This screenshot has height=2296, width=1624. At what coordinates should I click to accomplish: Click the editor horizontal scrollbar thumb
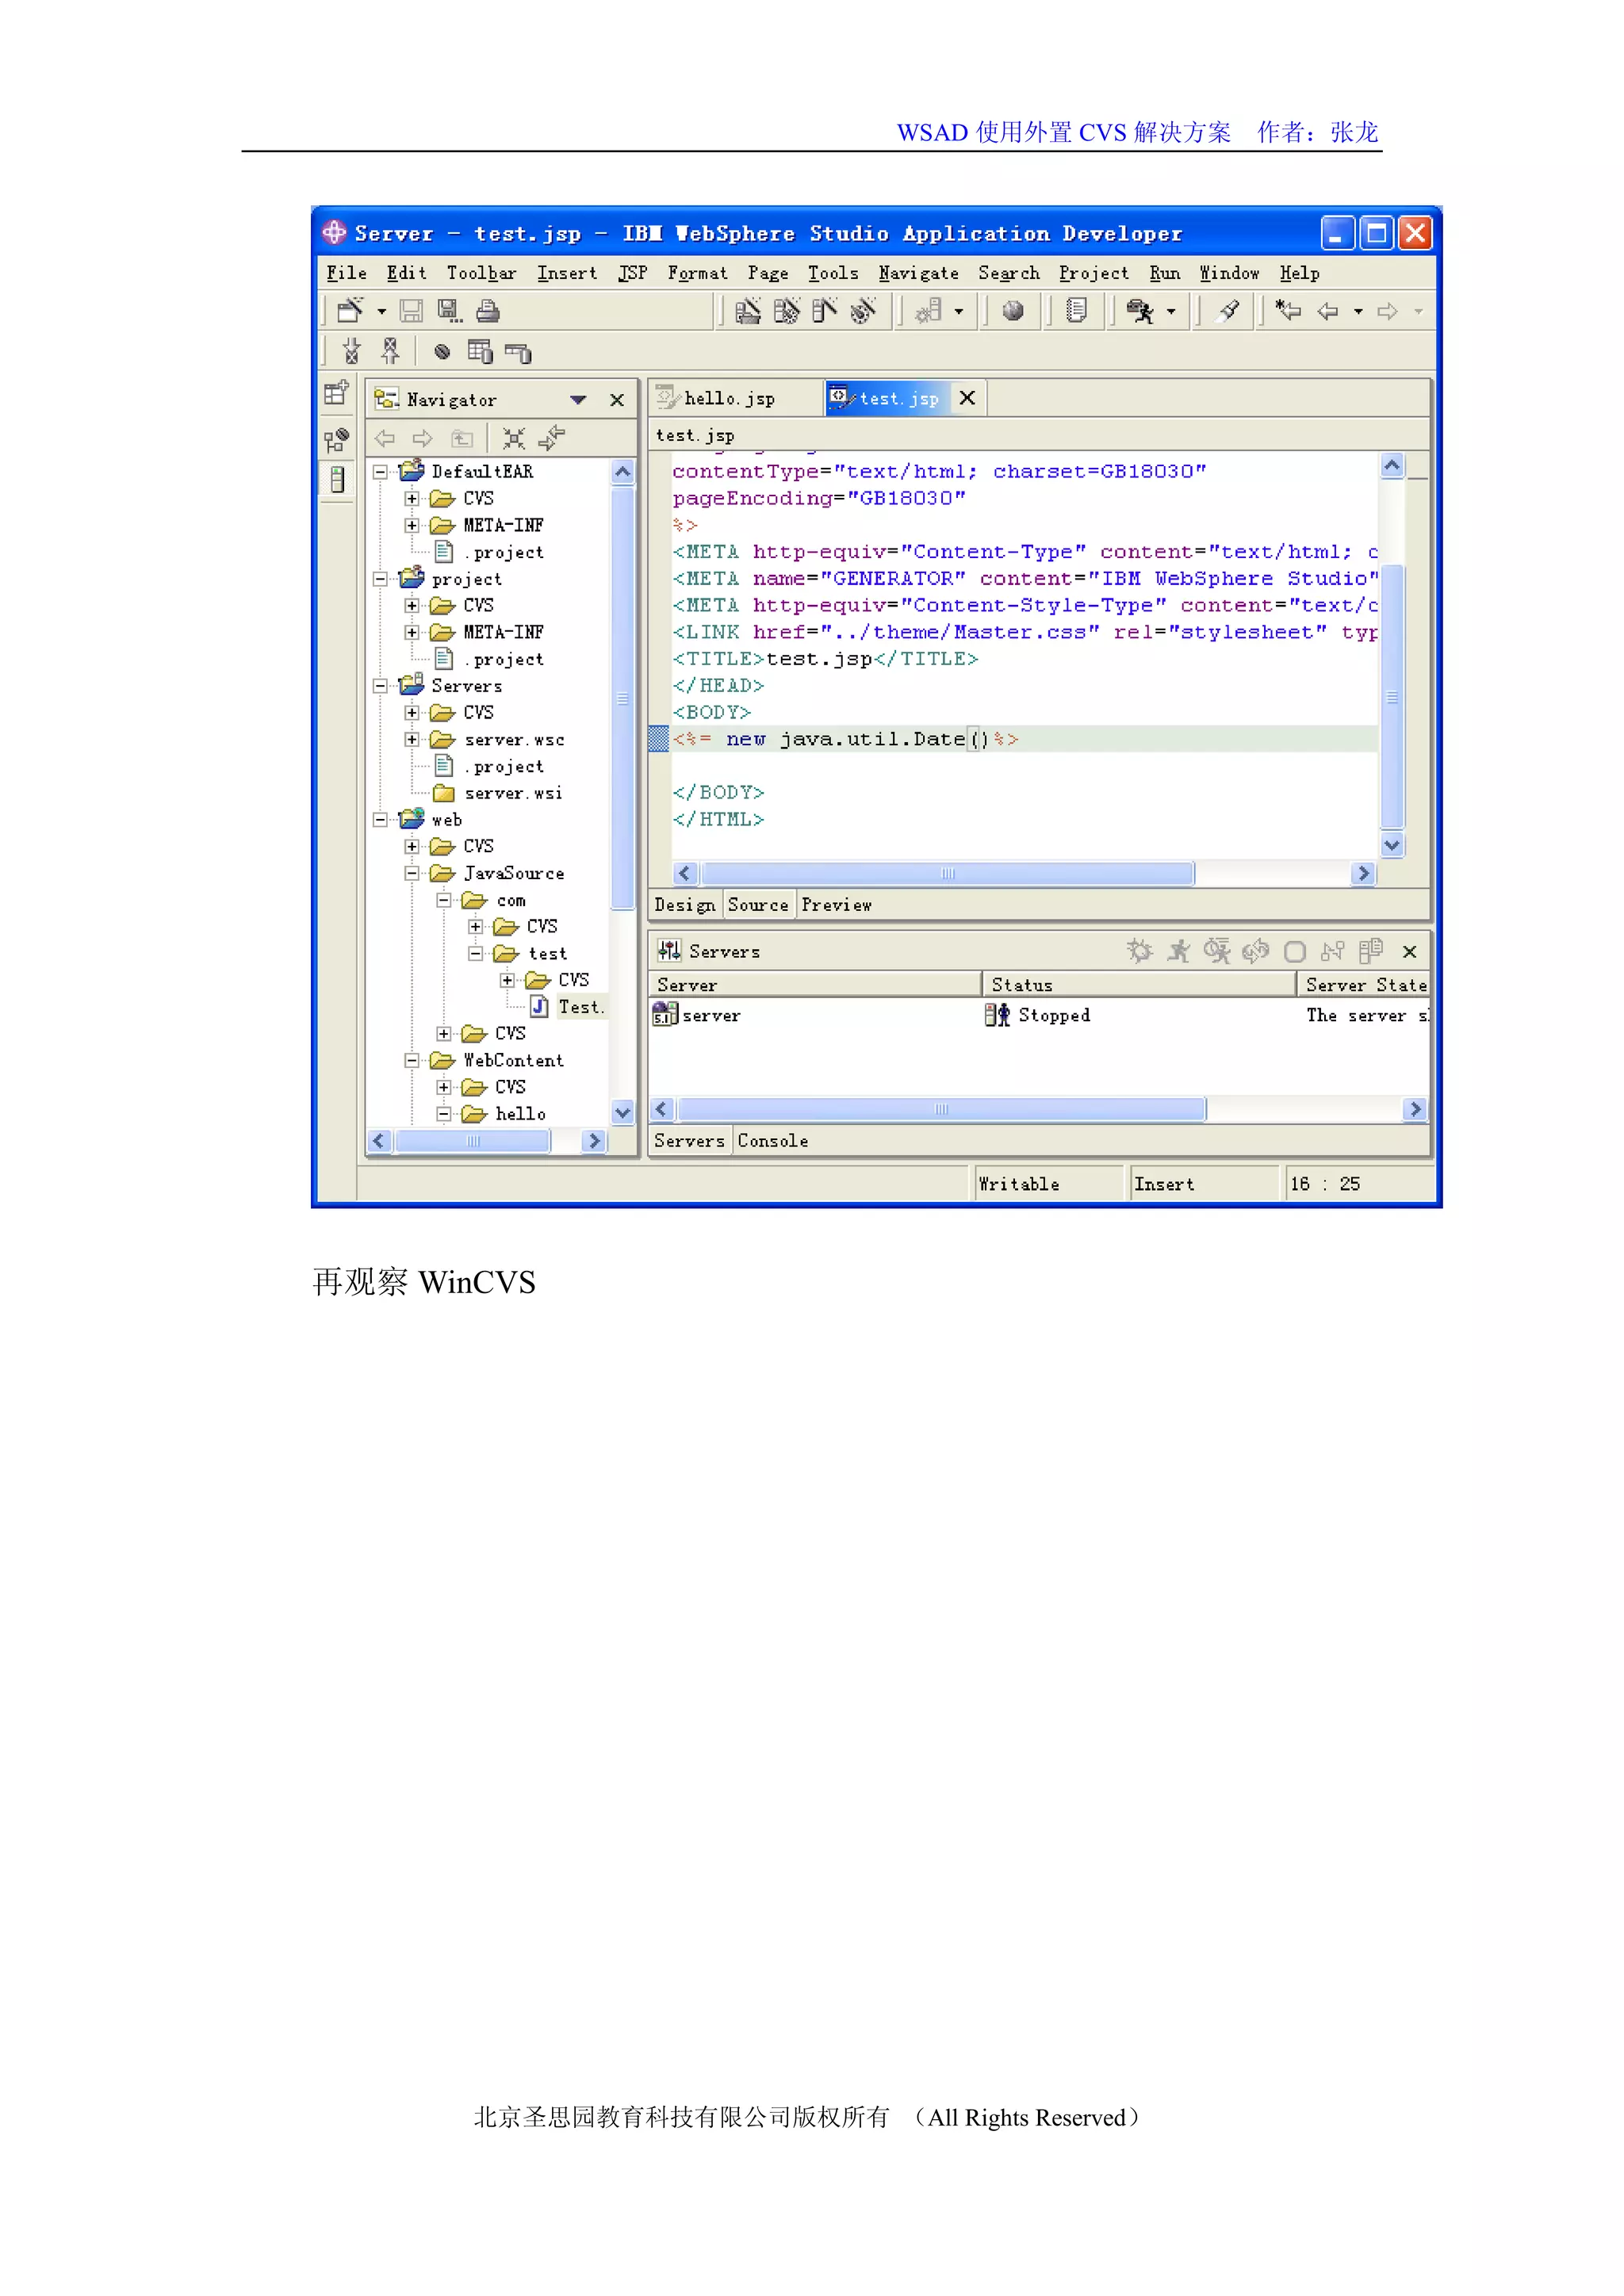pos(947,874)
